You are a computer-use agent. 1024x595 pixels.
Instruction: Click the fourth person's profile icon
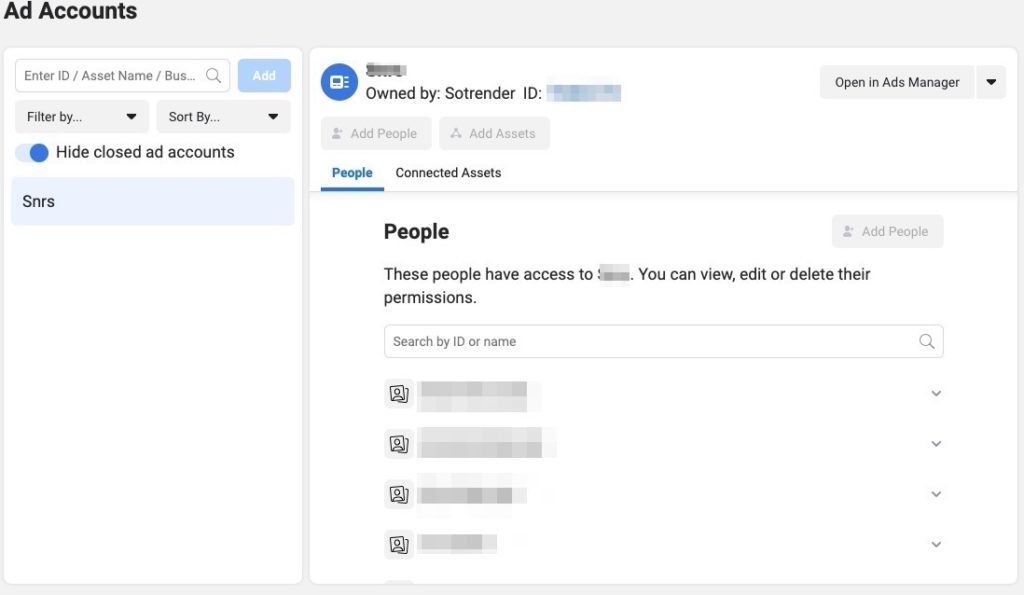pyautogui.click(x=399, y=544)
